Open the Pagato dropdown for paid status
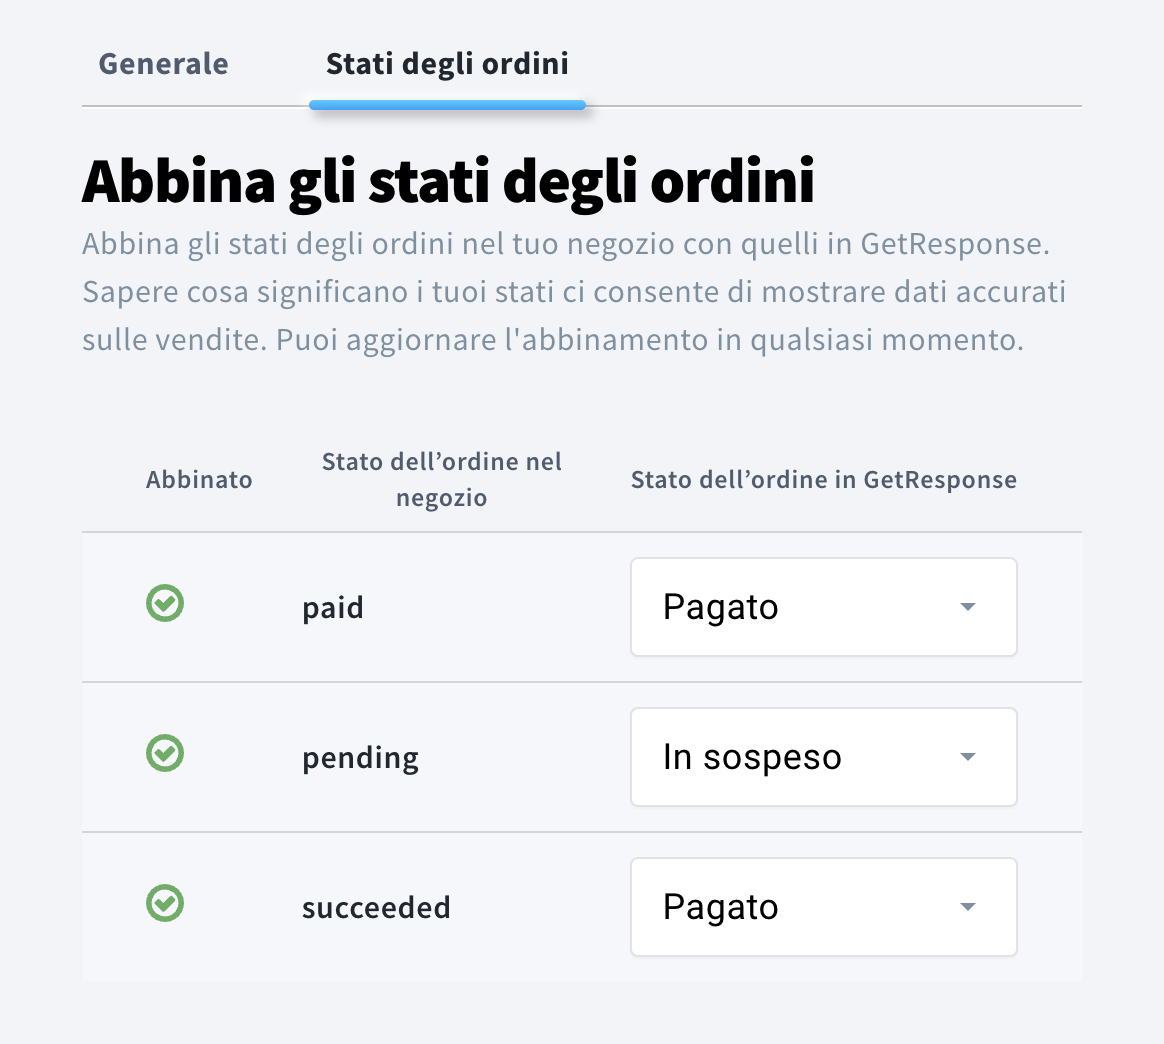 click(822, 607)
